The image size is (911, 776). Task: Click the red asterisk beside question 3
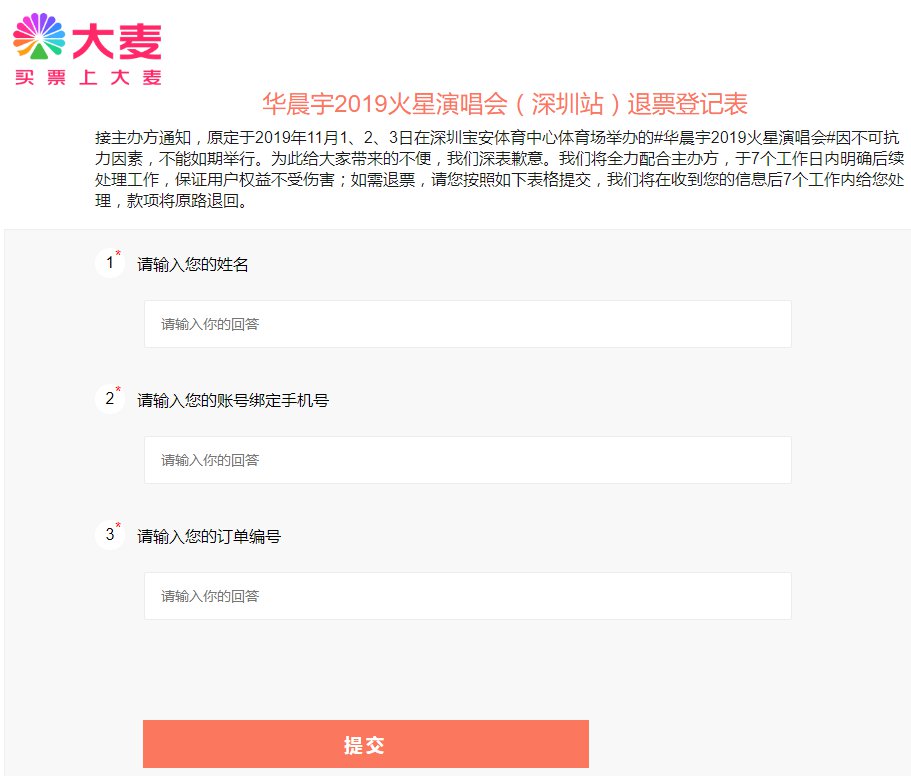click(117, 526)
